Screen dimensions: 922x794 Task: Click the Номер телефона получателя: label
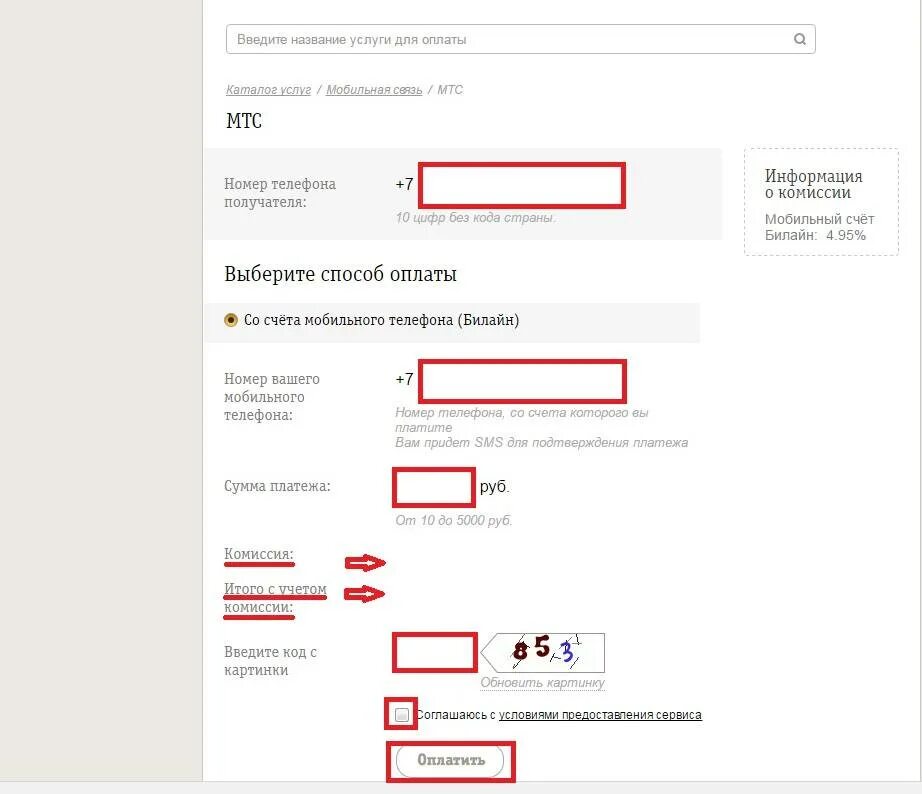point(280,193)
